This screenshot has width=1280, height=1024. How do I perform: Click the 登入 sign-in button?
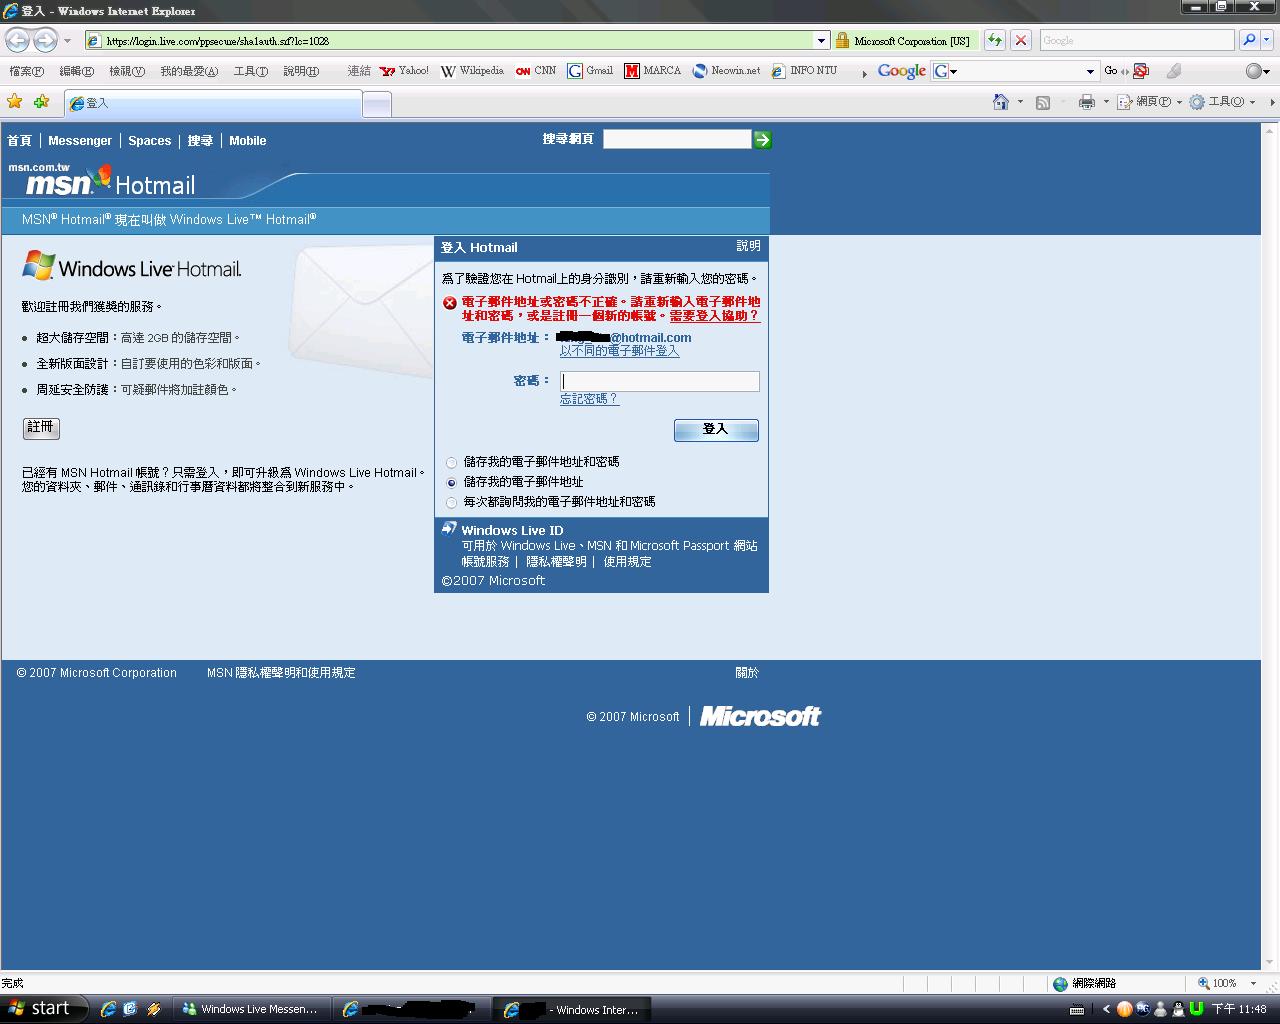pos(716,430)
